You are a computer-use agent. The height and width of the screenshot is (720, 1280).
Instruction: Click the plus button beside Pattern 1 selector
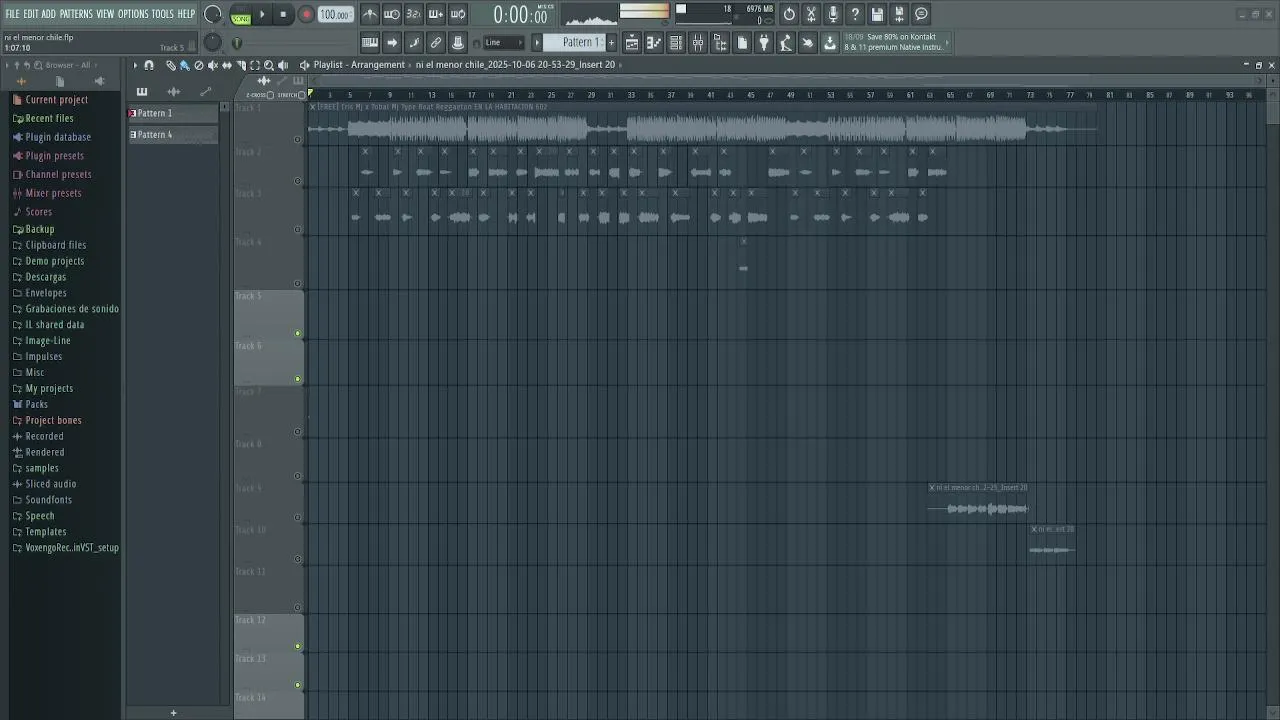point(611,42)
